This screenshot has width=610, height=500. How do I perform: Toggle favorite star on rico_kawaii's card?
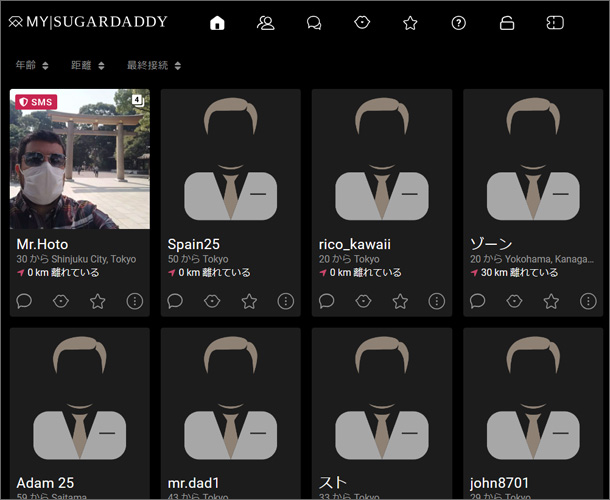click(x=400, y=301)
